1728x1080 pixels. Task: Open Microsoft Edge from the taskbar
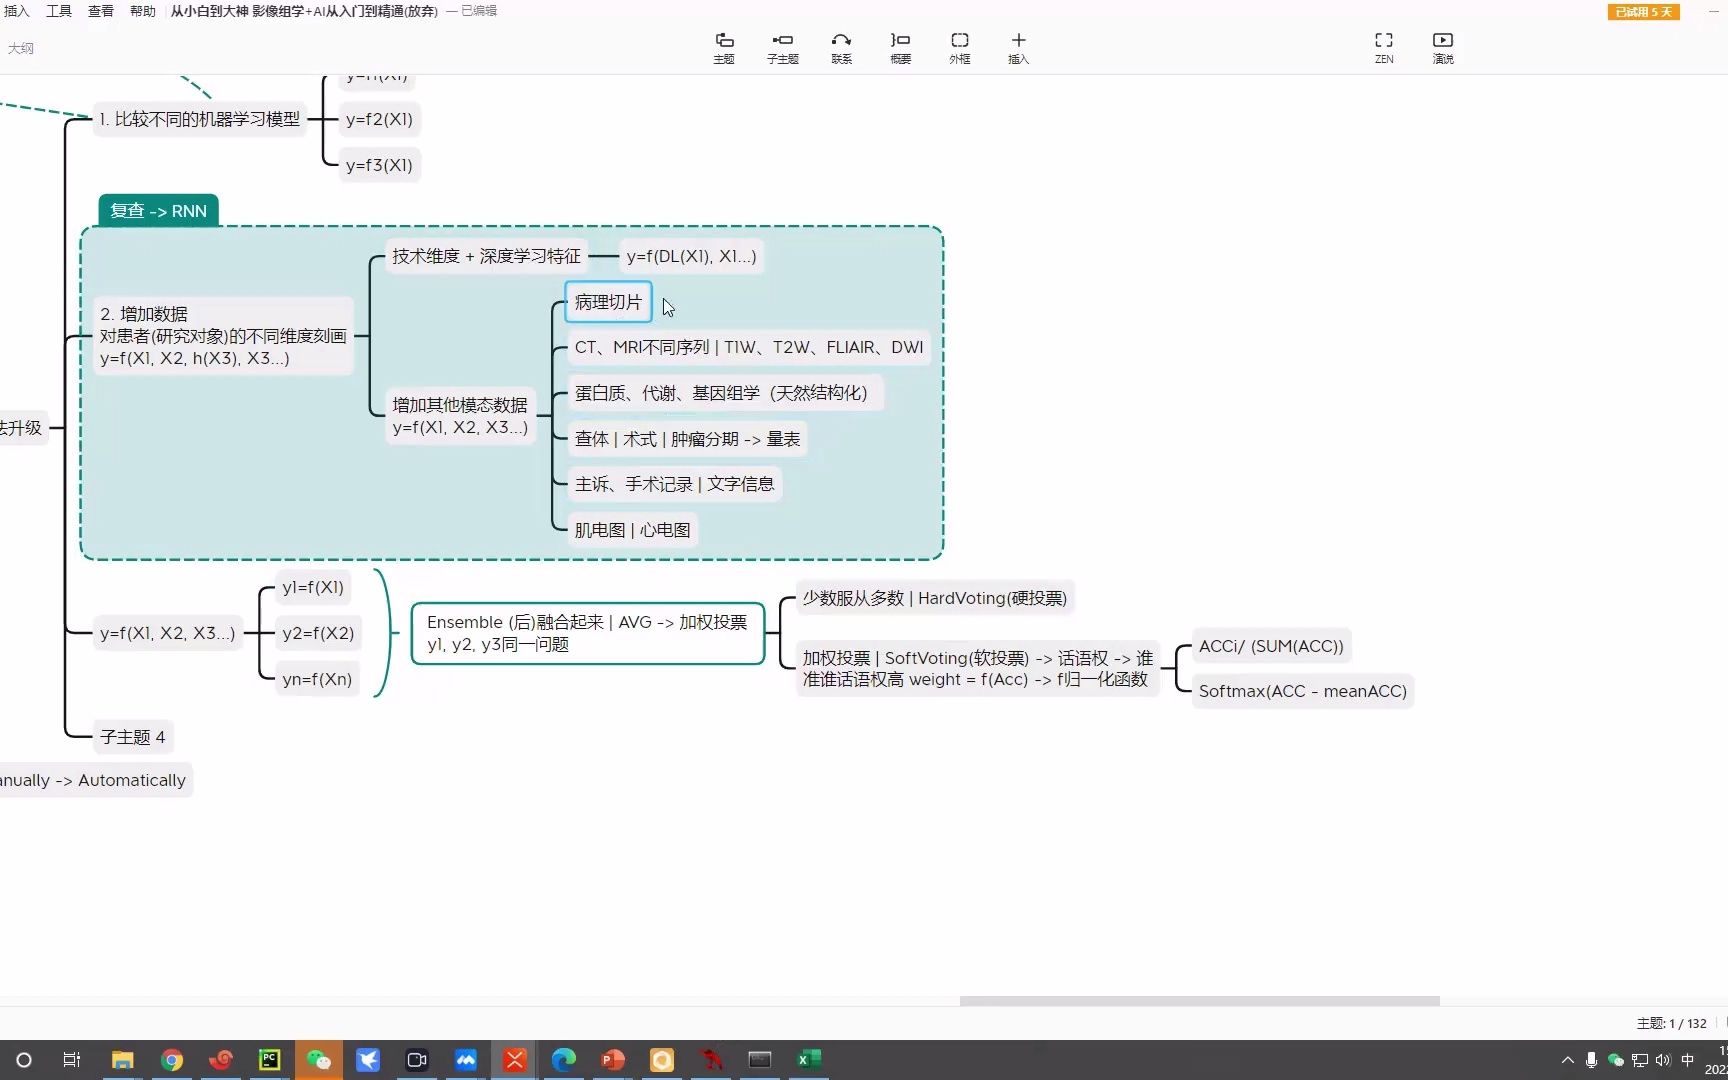[x=564, y=1060]
